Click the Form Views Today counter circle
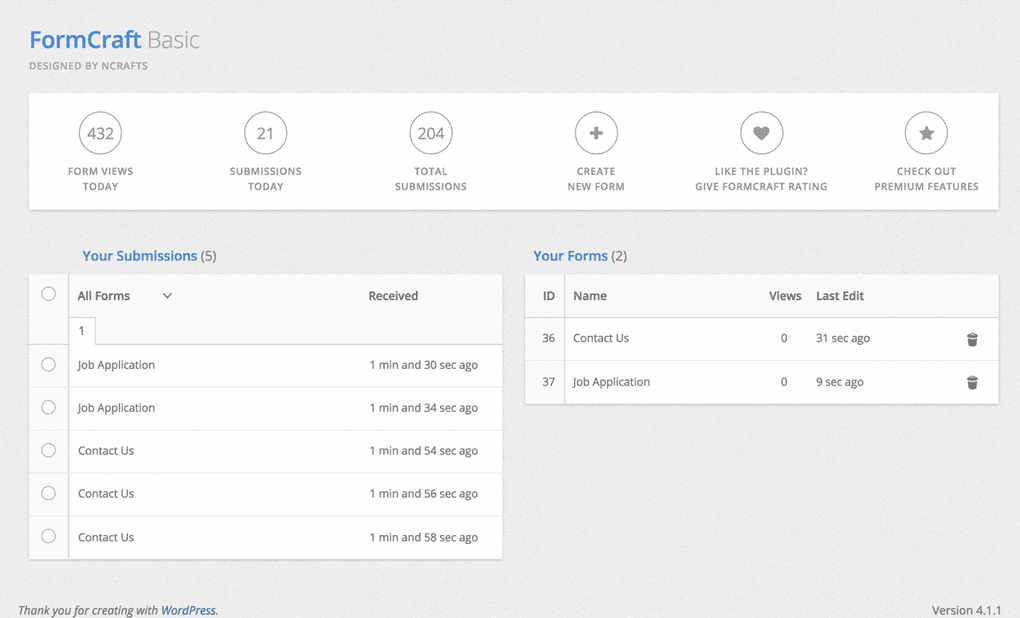Image resolution: width=1020 pixels, height=618 pixels. 100,132
